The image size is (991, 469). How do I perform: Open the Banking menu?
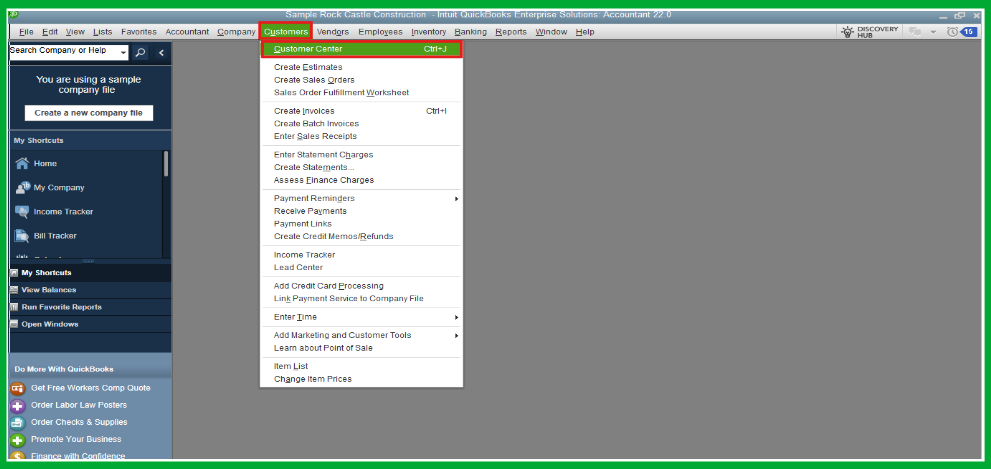471,32
